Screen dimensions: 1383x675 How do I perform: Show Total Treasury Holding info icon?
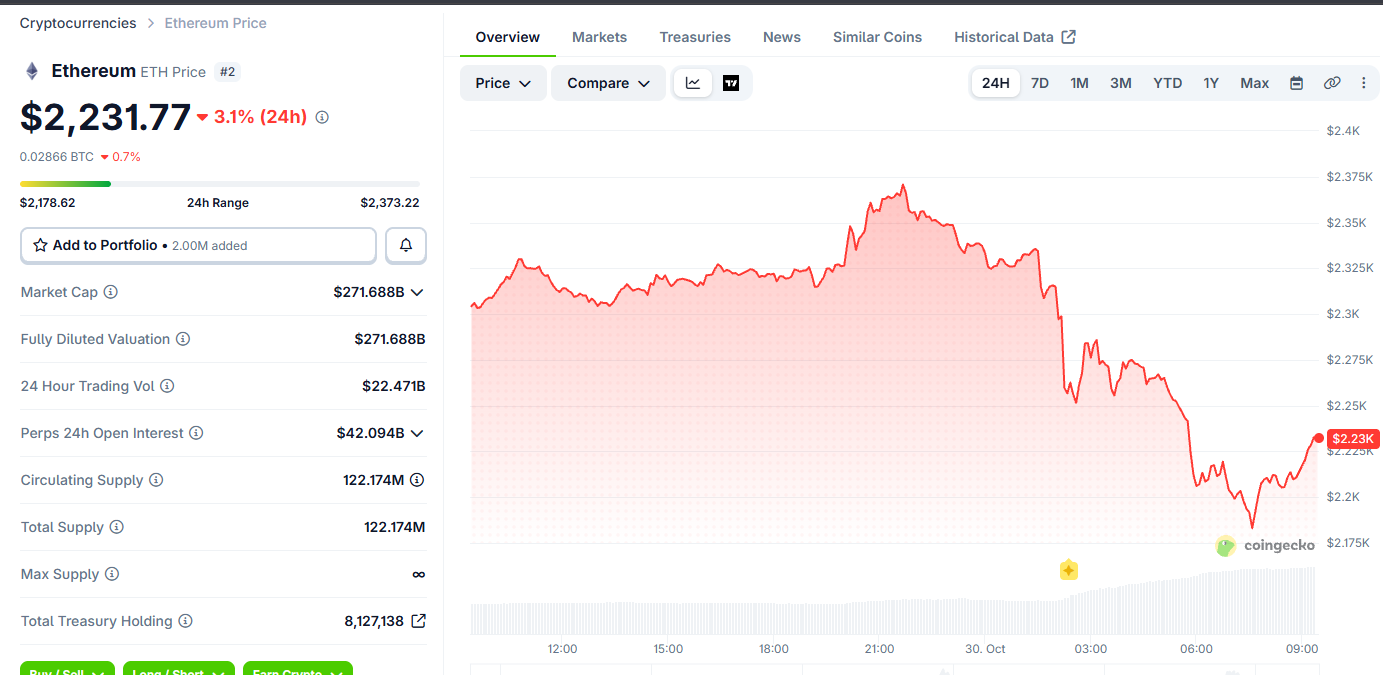pos(185,621)
